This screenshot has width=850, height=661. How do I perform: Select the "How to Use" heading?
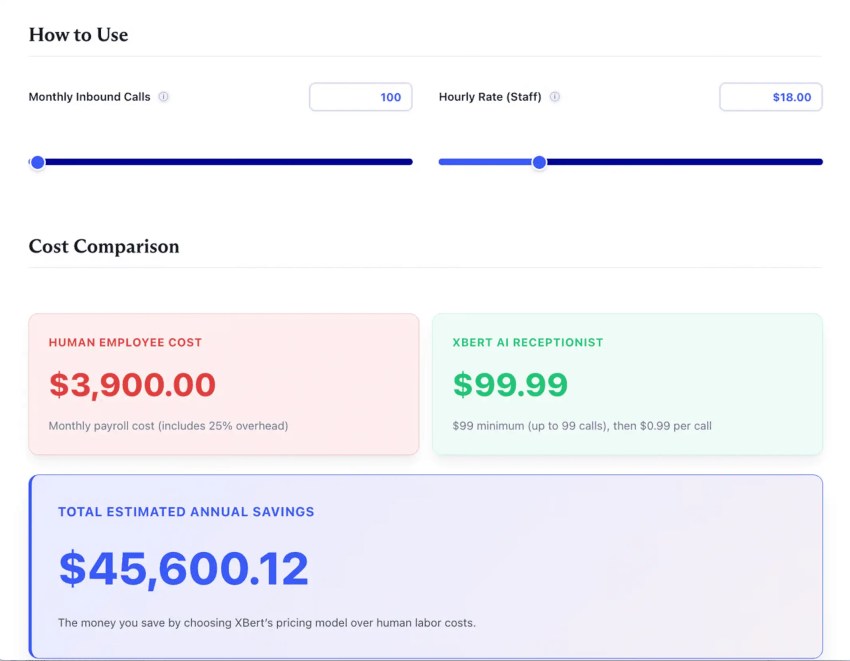coord(79,35)
